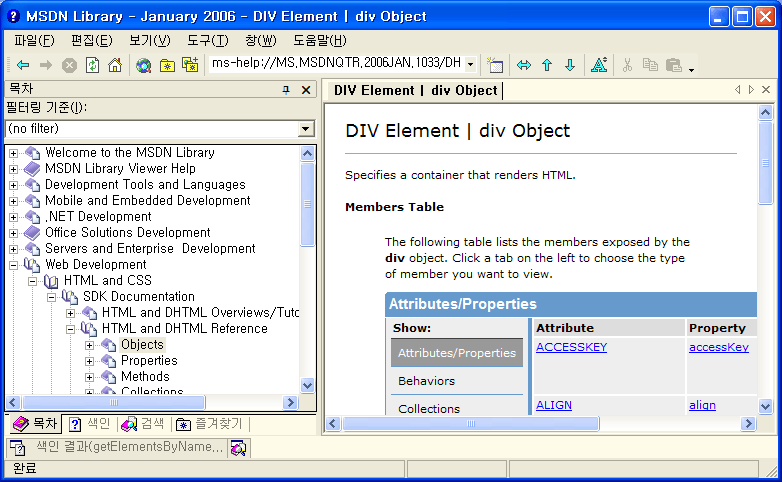Image resolution: width=782 pixels, height=482 pixels.
Task: Collapse the Web Development tree node
Action: point(14,265)
